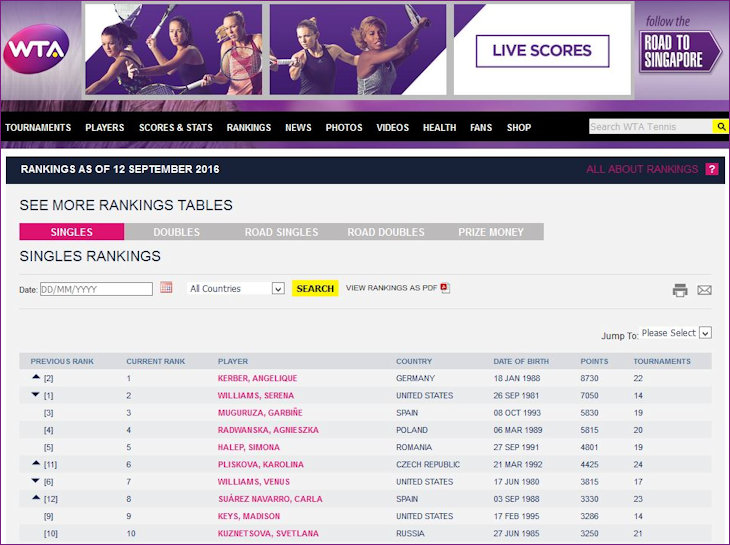Click the pink question mark help icon

coord(712,169)
